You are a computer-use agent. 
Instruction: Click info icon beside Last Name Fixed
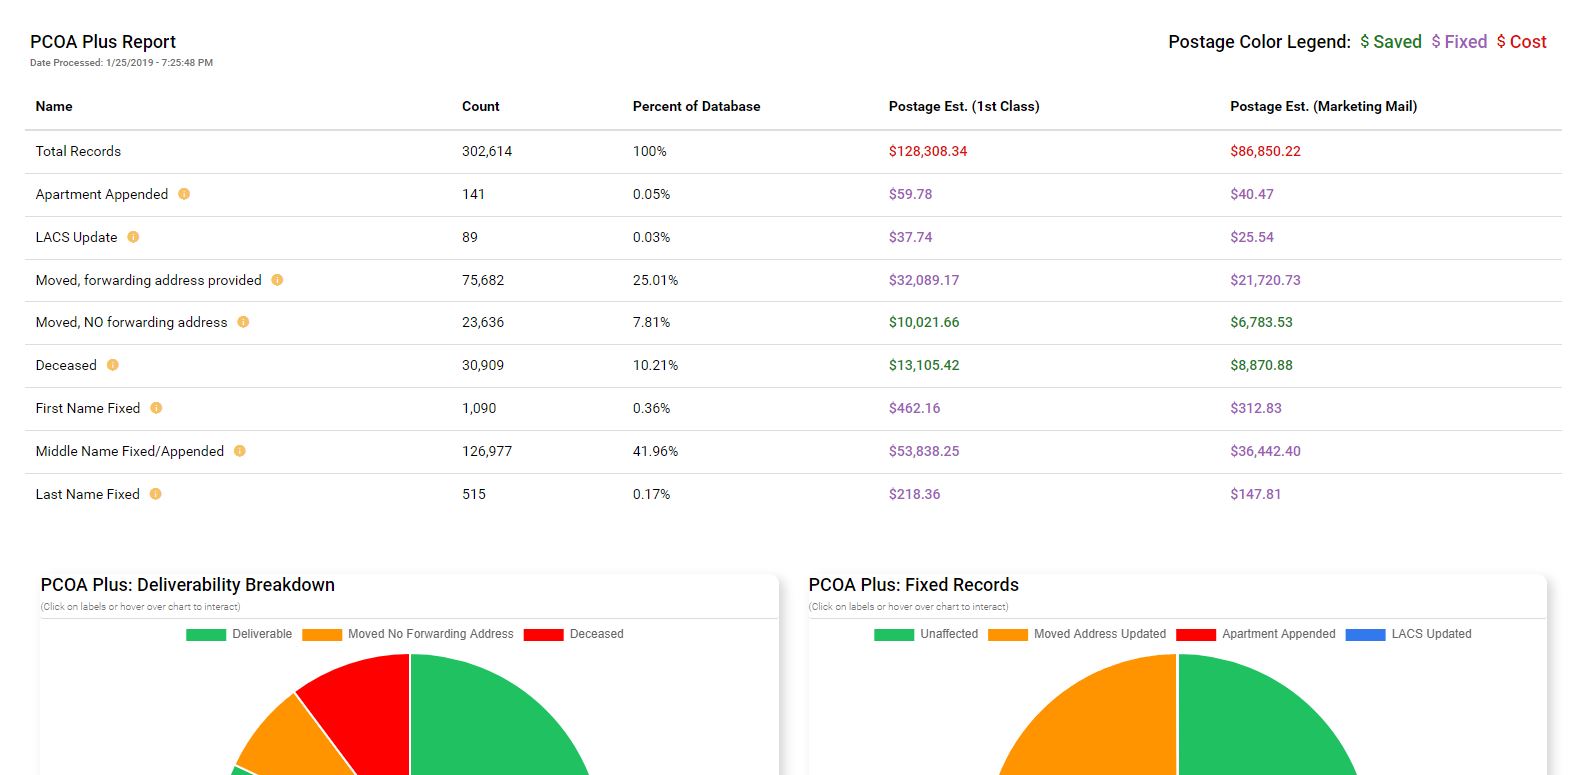tap(155, 494)
